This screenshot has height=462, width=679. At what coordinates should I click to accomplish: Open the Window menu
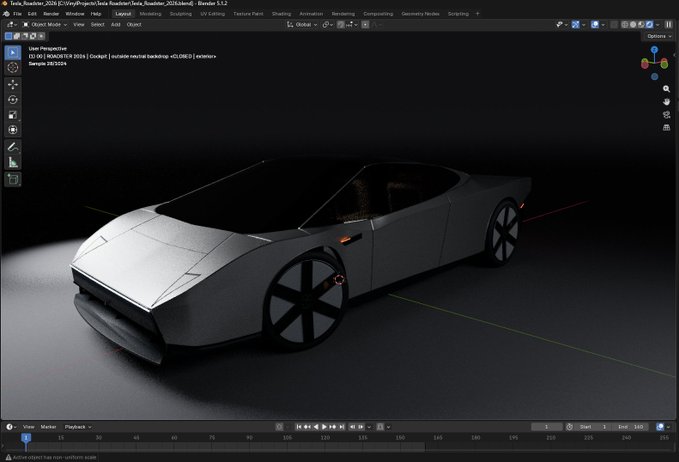pos(74,14)
